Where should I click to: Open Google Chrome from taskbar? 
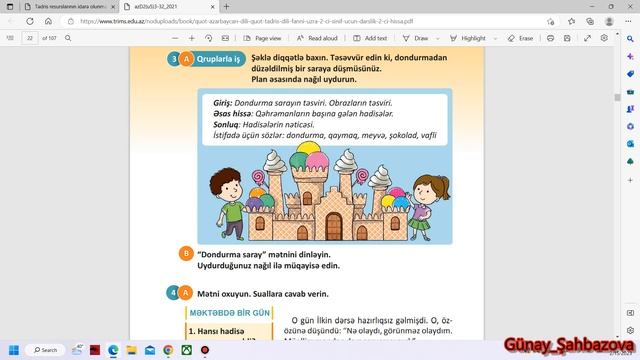tap(168, 350)
